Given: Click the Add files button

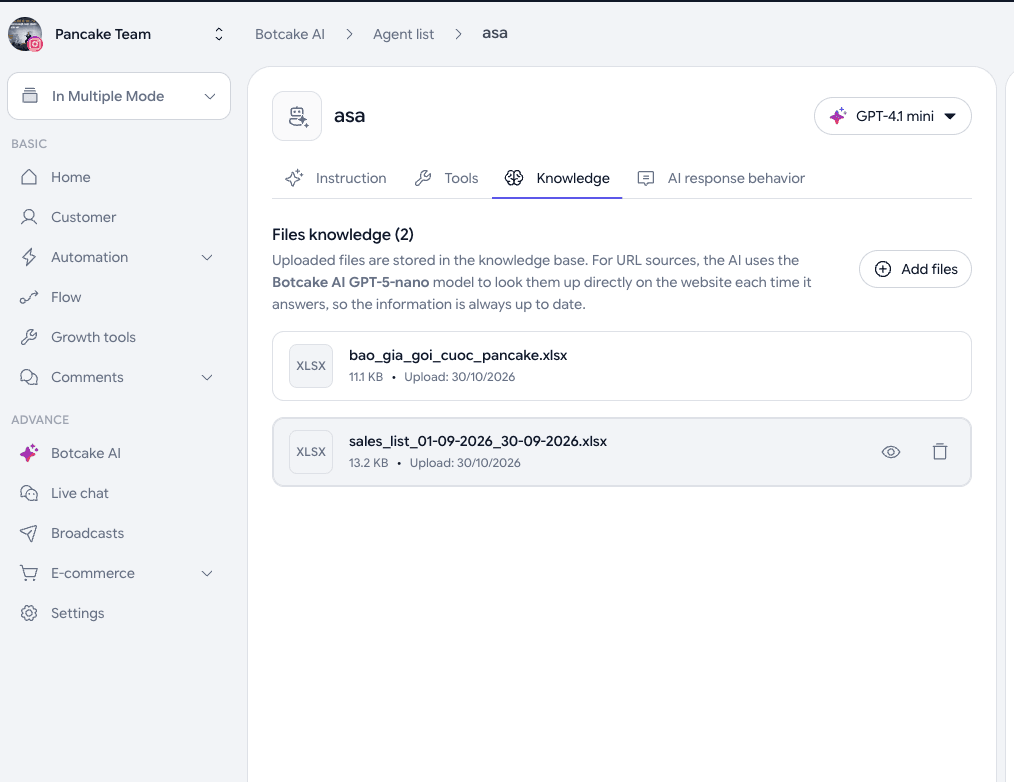Looking at the screenshot, I should (915, 269).
